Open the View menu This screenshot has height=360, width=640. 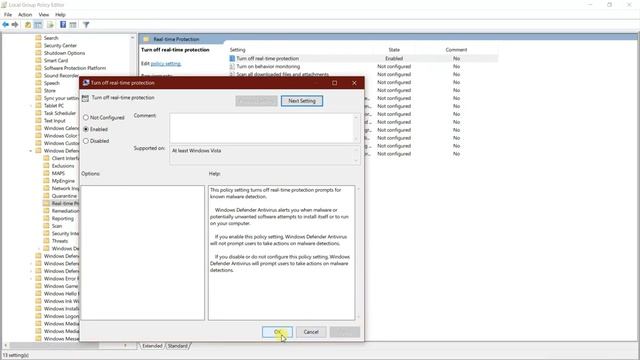pos(44,15)
